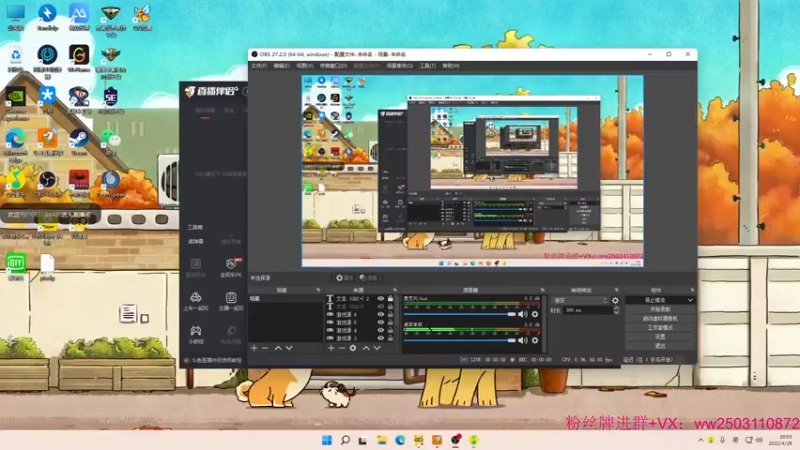Screen dimensions: 800x450
Task: Open transition properties gear icon
Action: (x=615, y=301)
